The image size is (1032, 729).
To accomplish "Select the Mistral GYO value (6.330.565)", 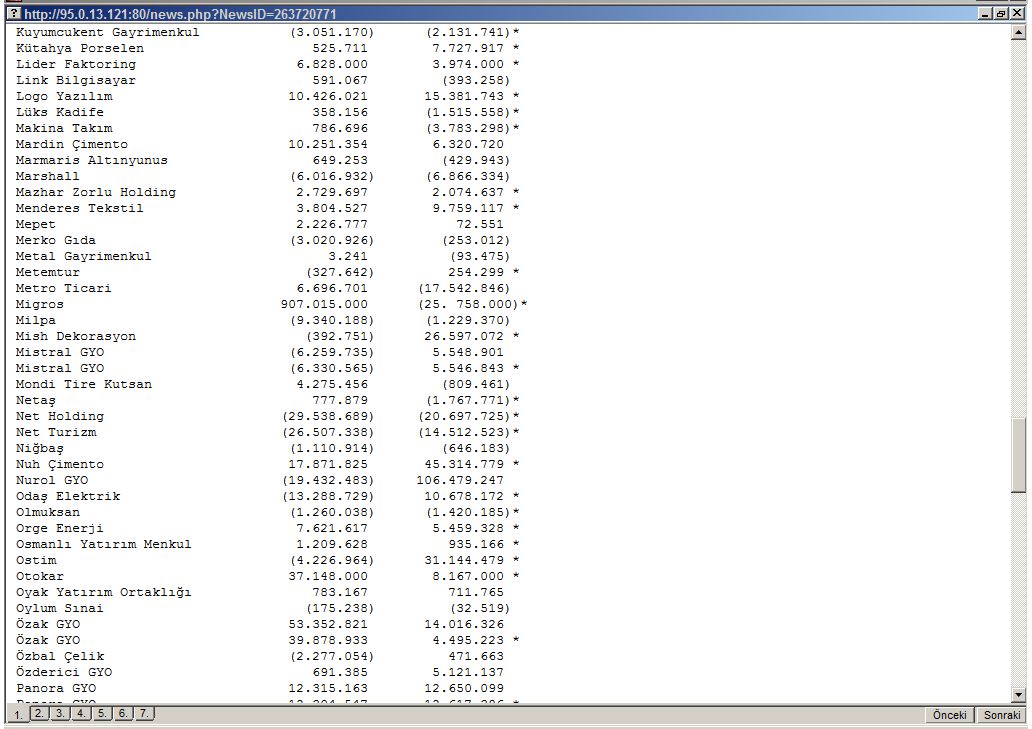I will pyautogui.click(x=332, y=368).
